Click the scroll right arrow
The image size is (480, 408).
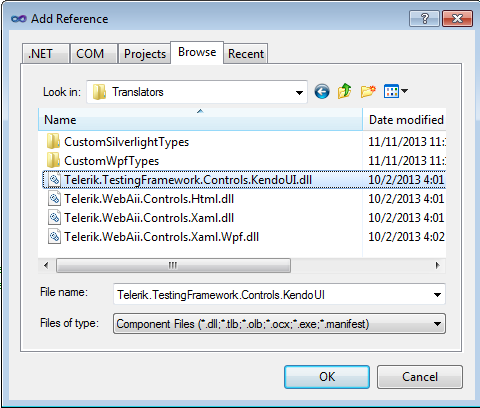tap(438, 265)
